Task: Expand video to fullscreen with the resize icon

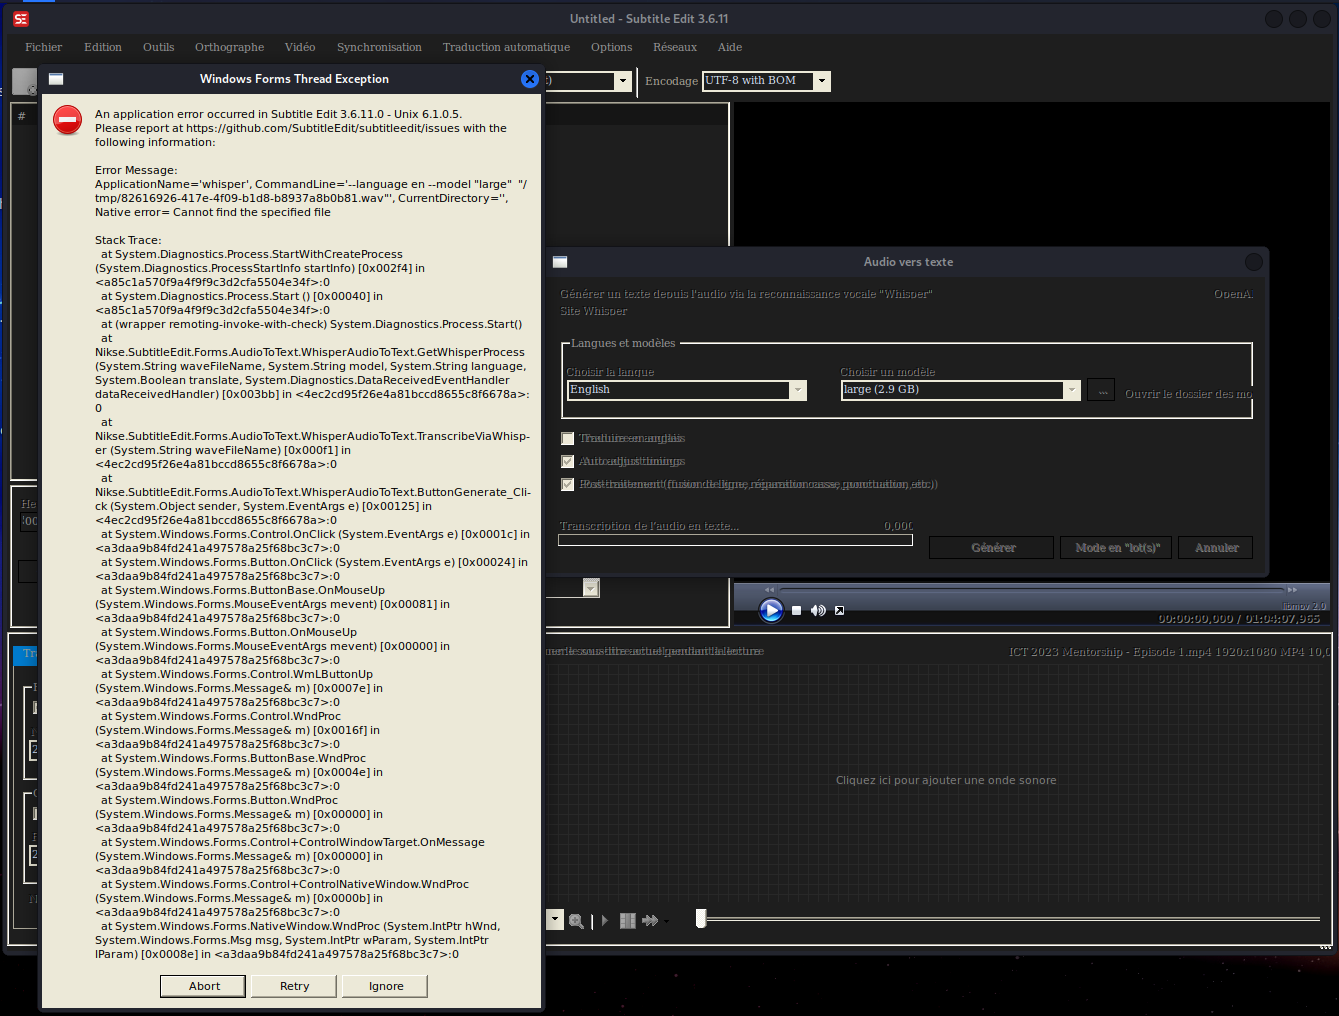Action: tap(839, 610)
